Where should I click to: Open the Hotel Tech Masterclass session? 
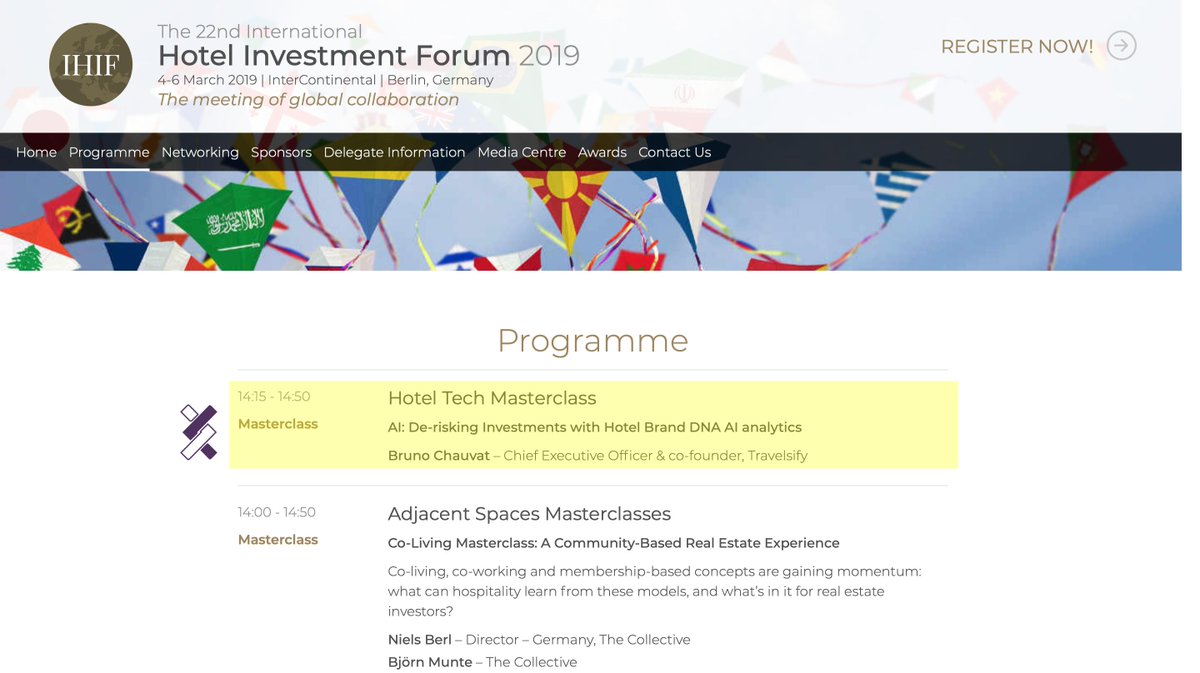point(492,397)
